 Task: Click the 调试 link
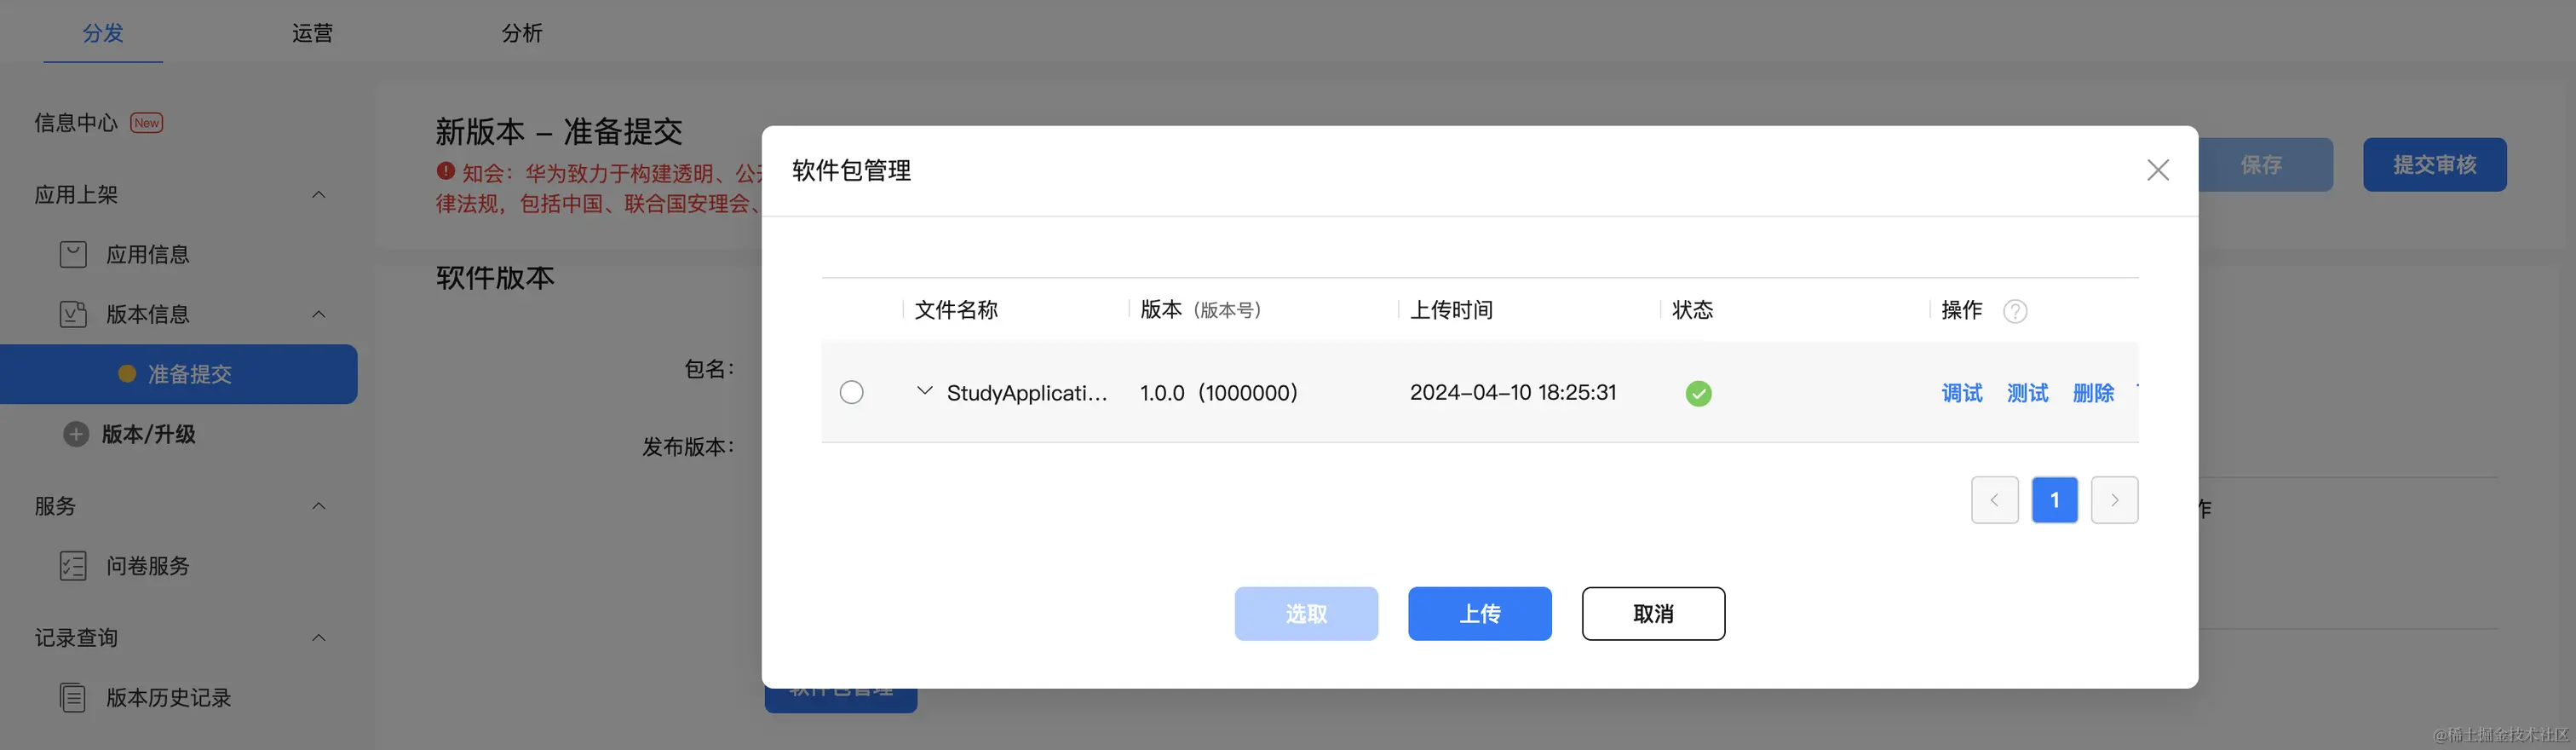tap(1961, 393)
